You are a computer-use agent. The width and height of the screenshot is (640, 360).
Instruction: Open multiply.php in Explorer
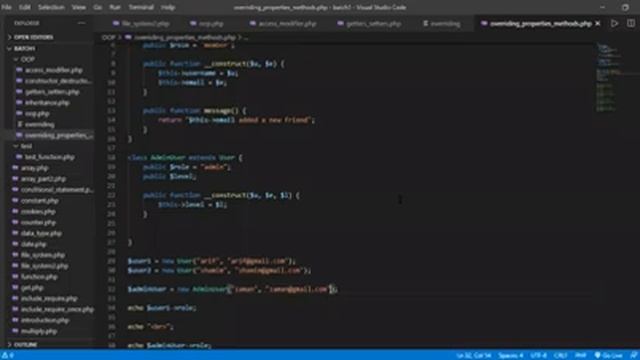point(39,331)
